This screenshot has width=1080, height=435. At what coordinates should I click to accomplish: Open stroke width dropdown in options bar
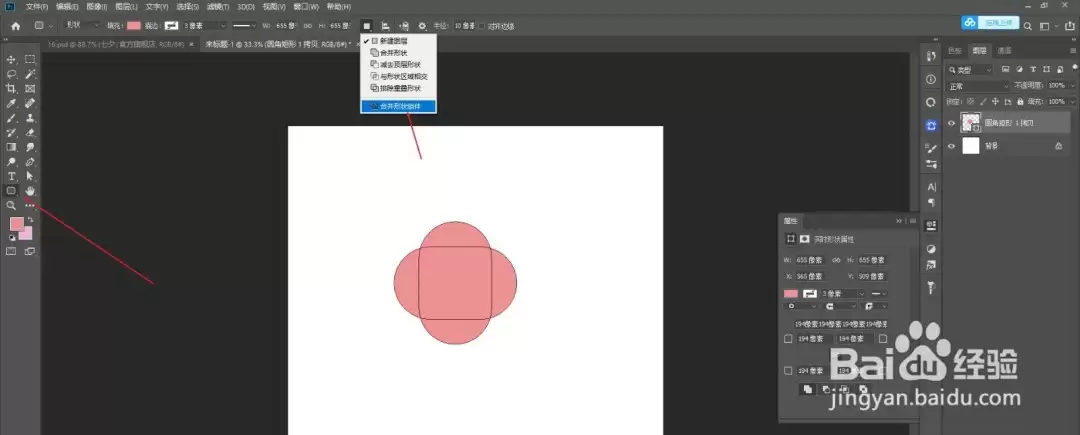click(223, 26)
